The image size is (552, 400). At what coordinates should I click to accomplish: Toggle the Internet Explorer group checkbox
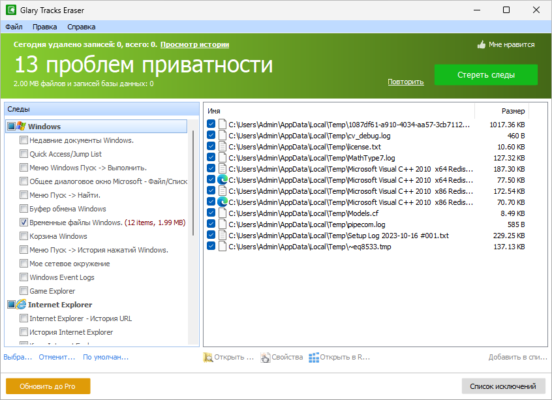(x=11, y=304)
